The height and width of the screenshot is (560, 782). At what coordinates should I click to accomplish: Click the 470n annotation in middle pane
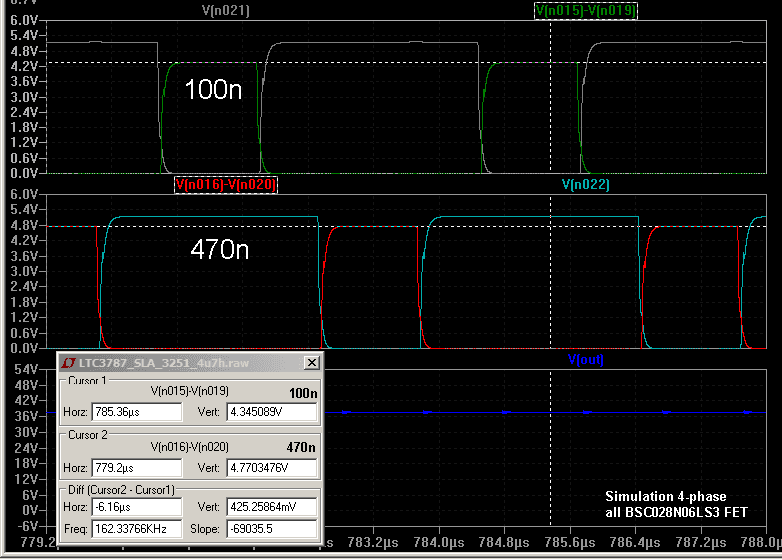(219, 250)
